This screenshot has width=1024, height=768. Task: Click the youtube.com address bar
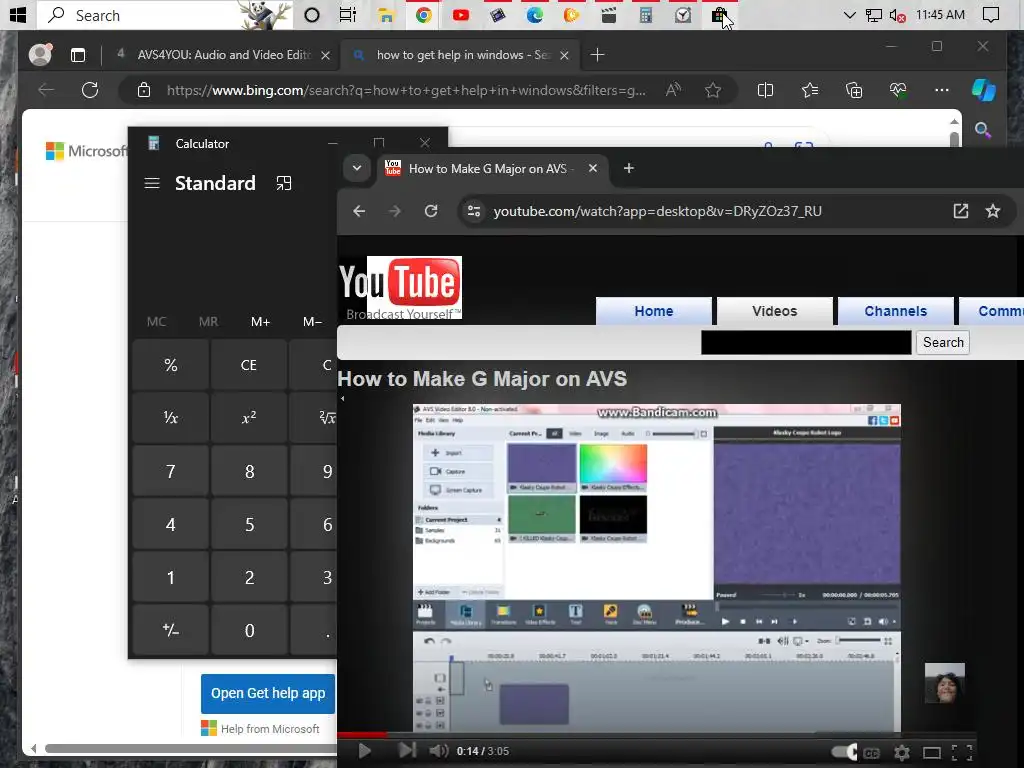(657, 211)
